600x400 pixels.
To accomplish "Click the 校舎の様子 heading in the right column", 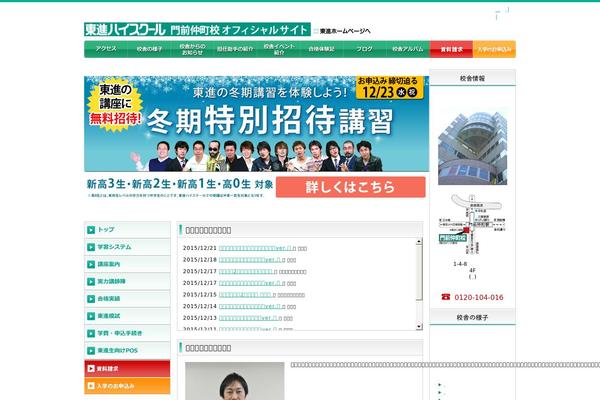I will pos(473,317).
